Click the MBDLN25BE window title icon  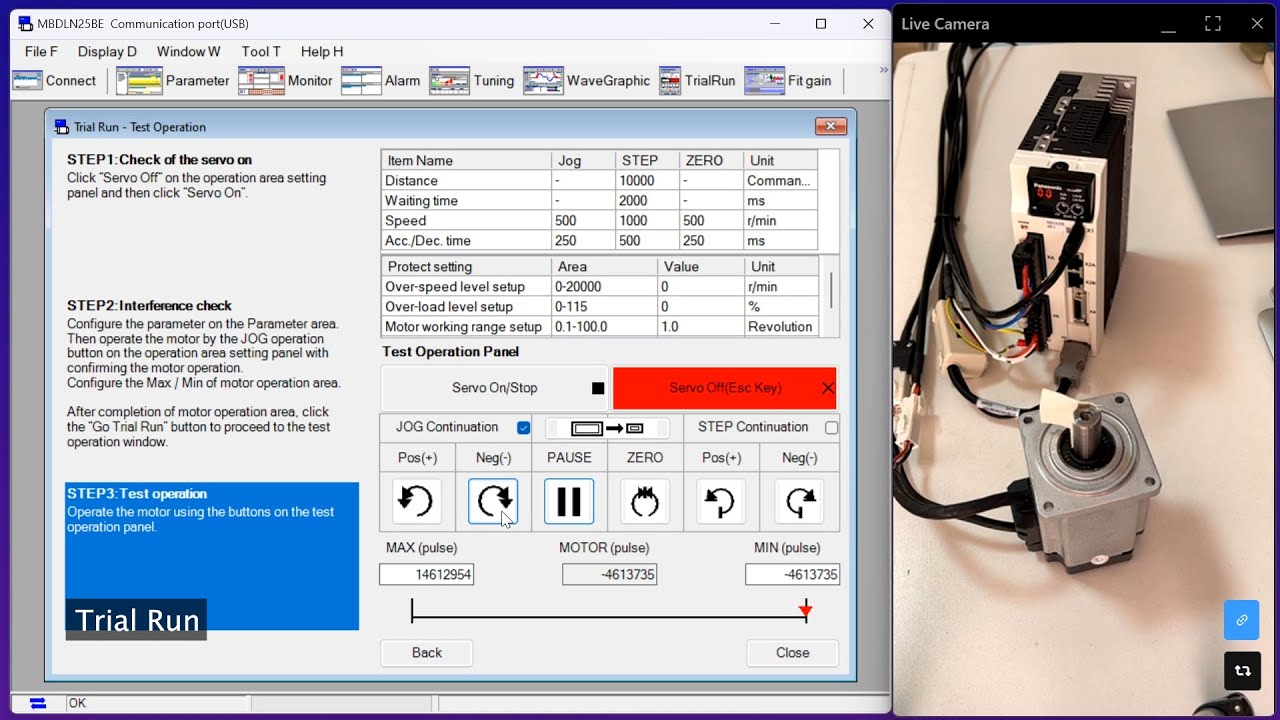[25, 24]
